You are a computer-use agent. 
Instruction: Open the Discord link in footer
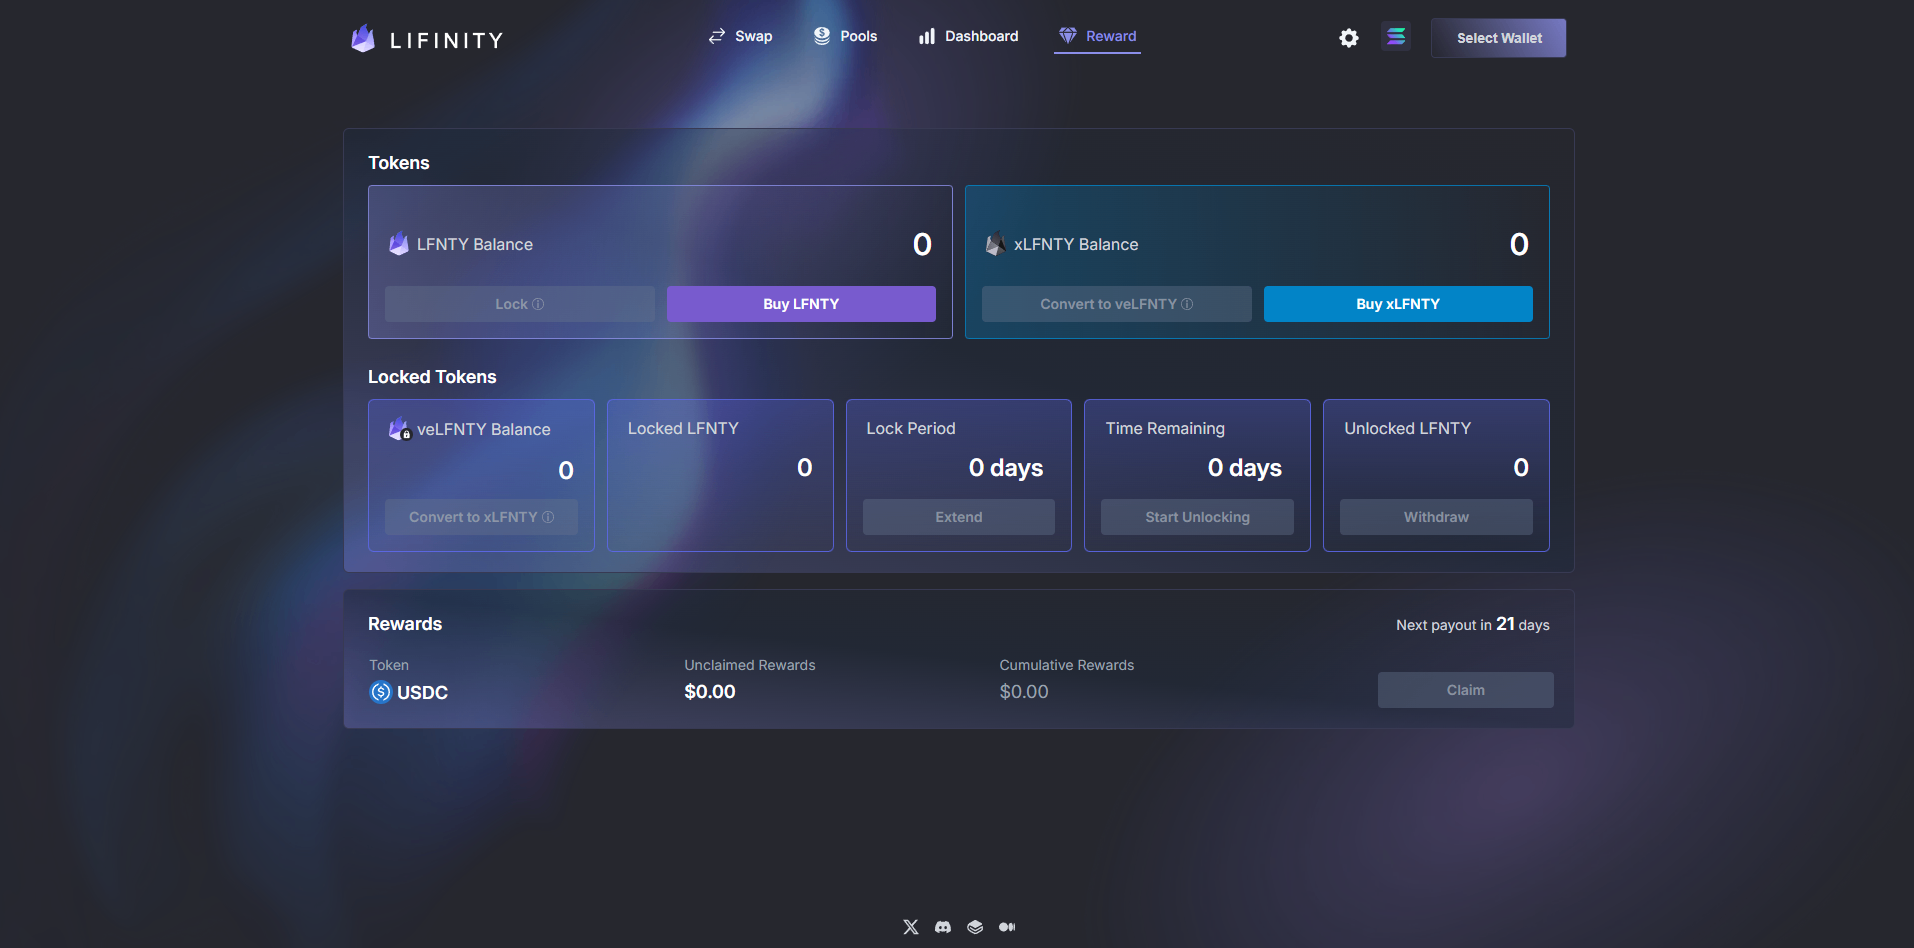click(x=942, y=927)
